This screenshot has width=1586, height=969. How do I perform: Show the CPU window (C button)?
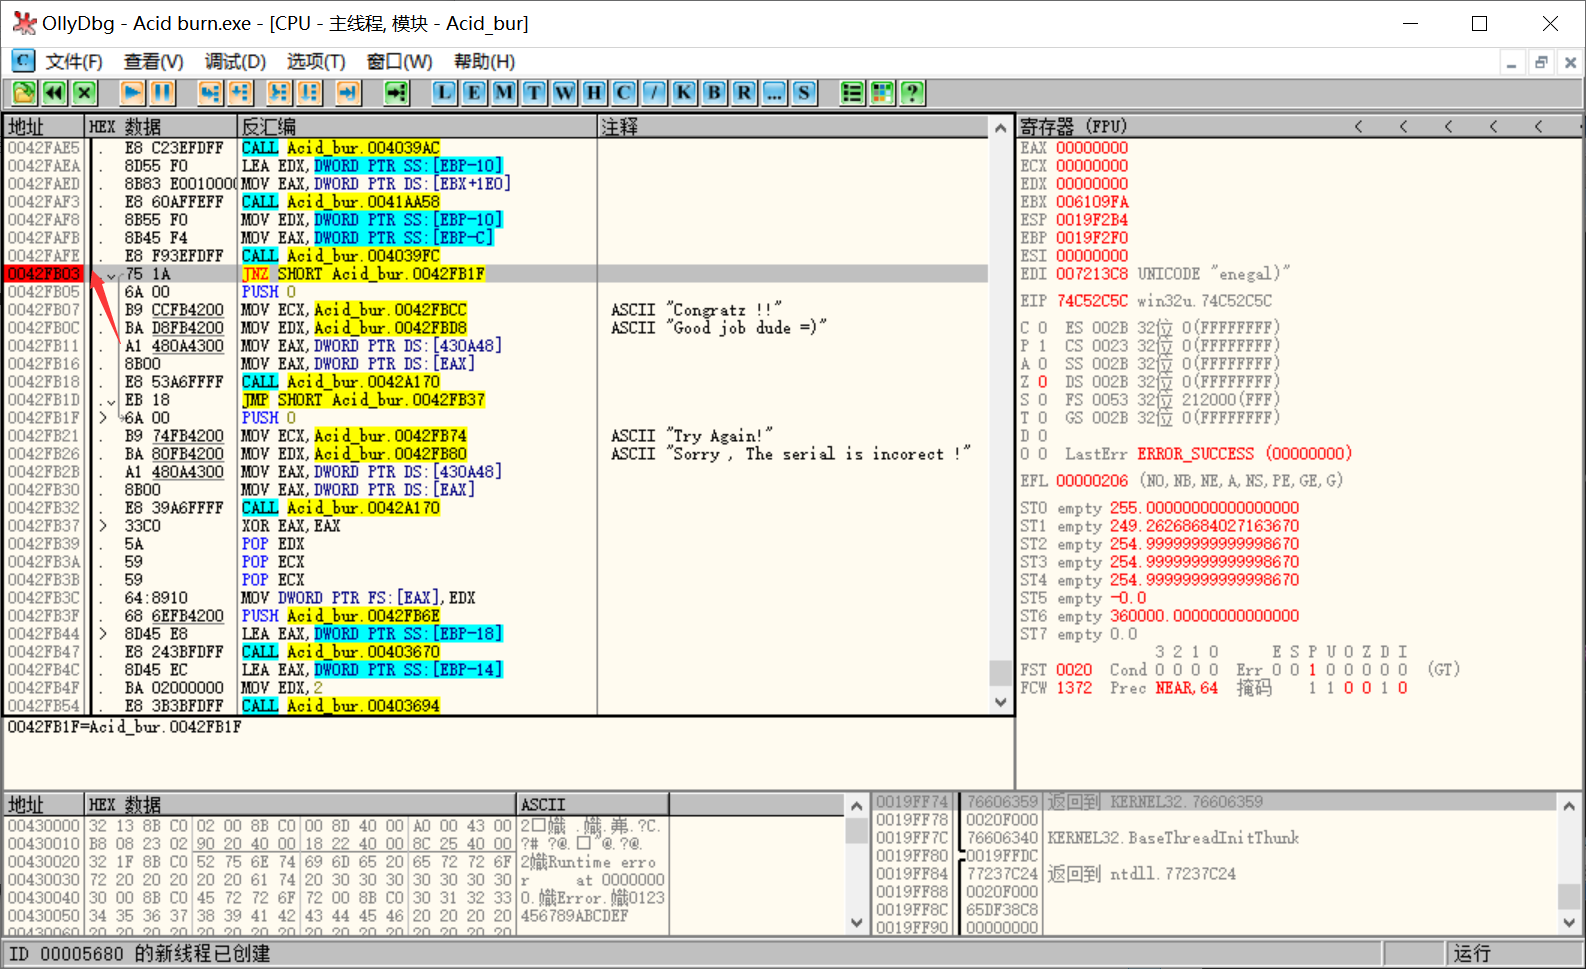pos(624,93)
